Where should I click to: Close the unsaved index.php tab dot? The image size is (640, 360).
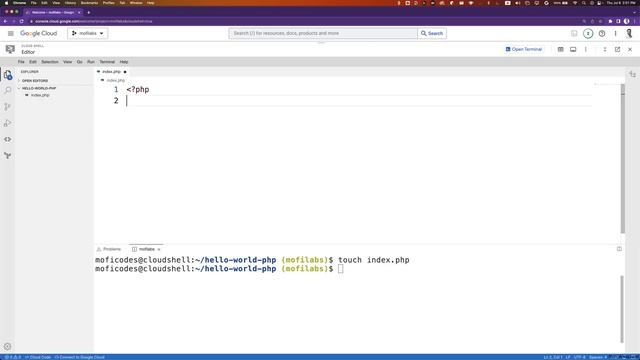tap(125, 72)
